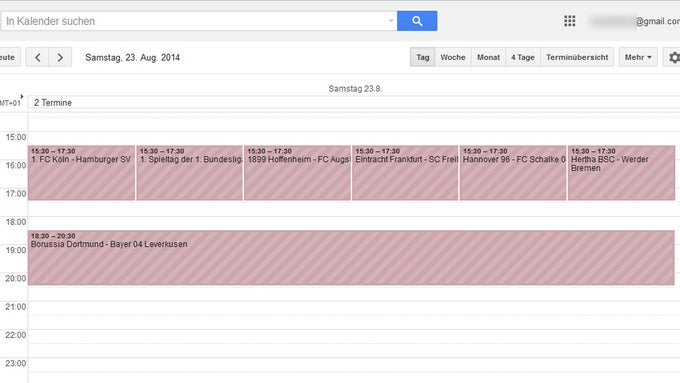Open Hertha BSC - Werder Bremen event
The image size is (680, 383).
621,173
